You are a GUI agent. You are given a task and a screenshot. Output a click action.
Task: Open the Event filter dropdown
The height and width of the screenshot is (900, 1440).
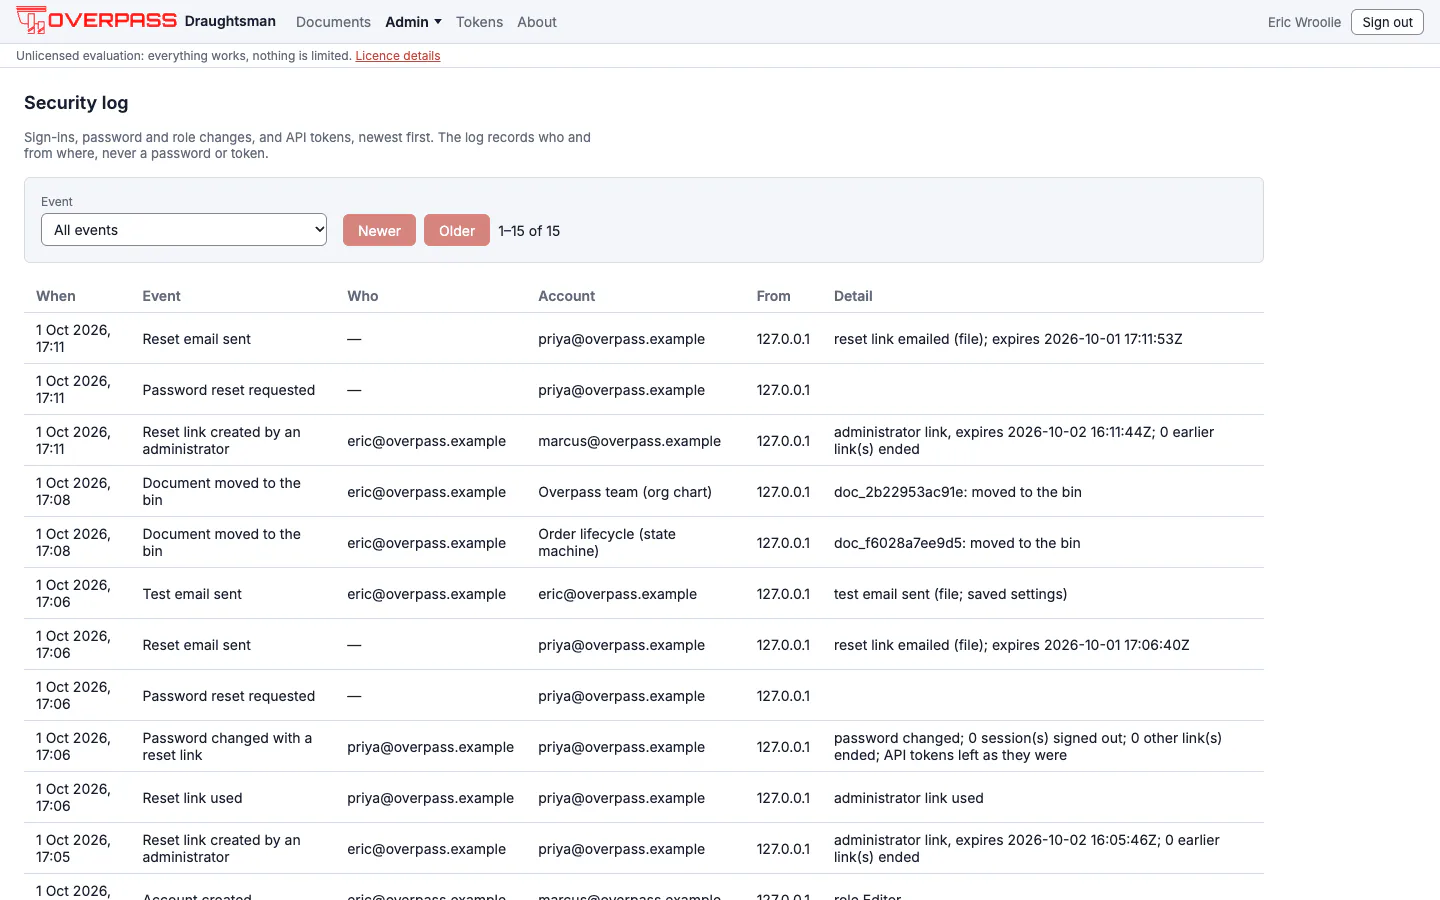click(184, 230)
